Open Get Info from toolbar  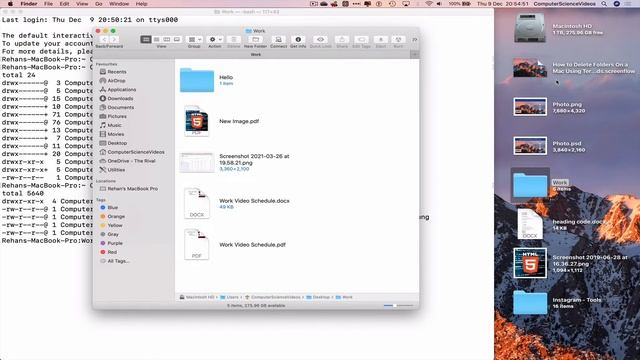tap(298, 40)
